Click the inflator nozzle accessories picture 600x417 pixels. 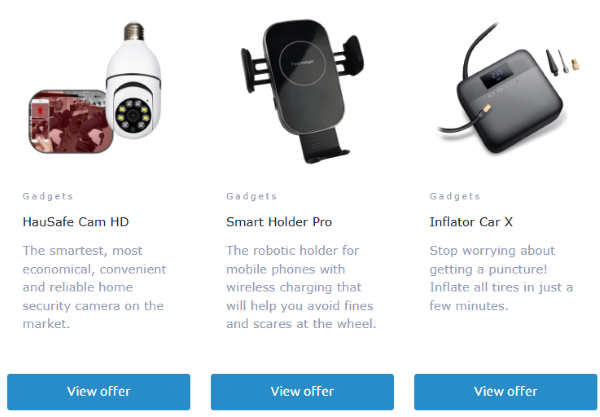[x=562, y=61]
